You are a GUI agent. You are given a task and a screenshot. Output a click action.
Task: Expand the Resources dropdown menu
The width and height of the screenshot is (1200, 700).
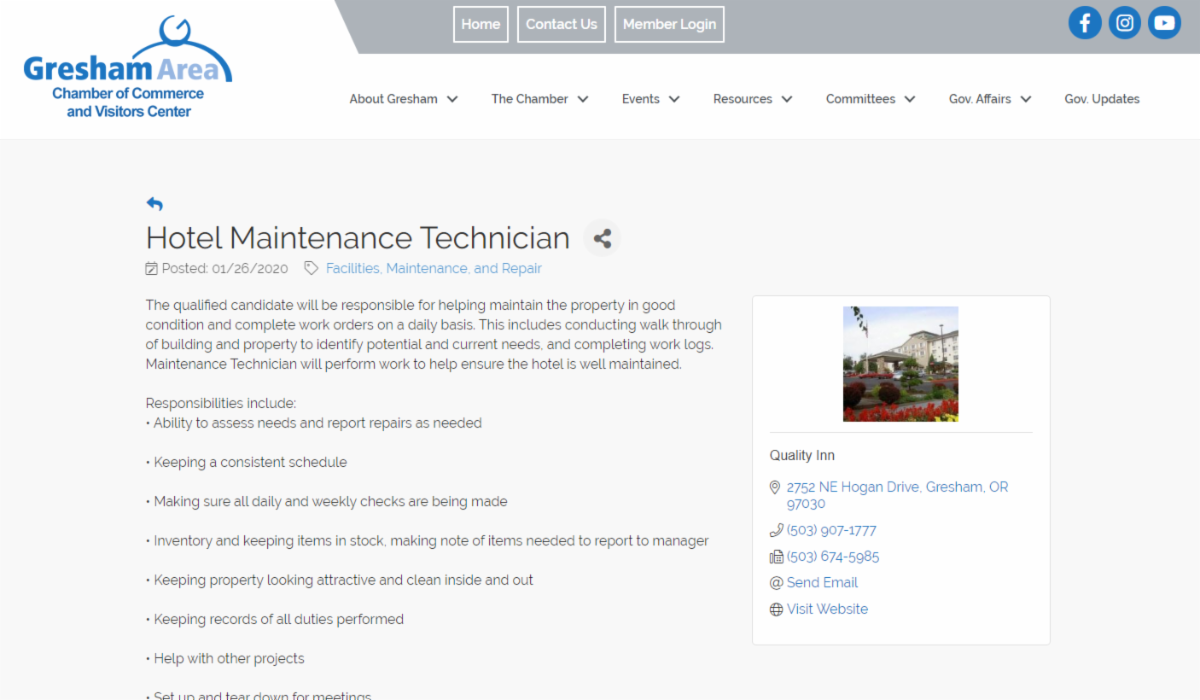pyautogui.click(x=752, y=99)
